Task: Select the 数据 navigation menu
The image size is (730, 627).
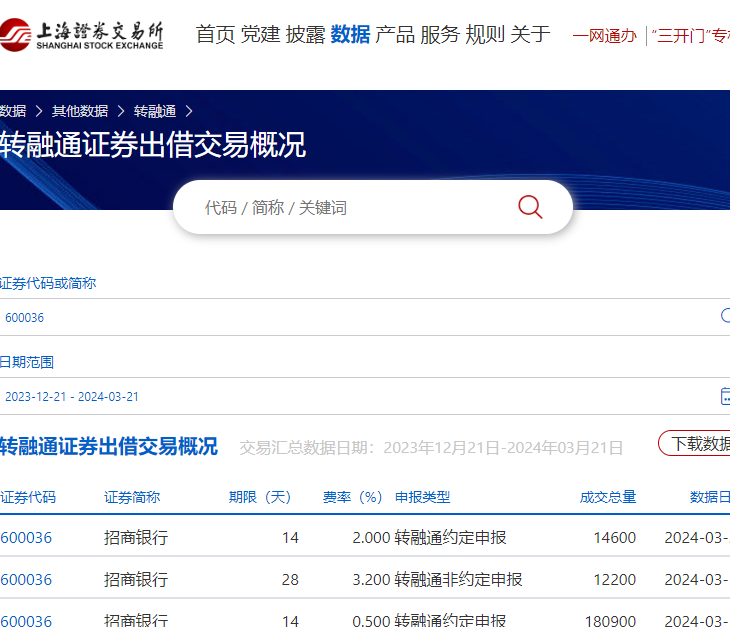Action: pyautogui.click(x=350, y=35)
